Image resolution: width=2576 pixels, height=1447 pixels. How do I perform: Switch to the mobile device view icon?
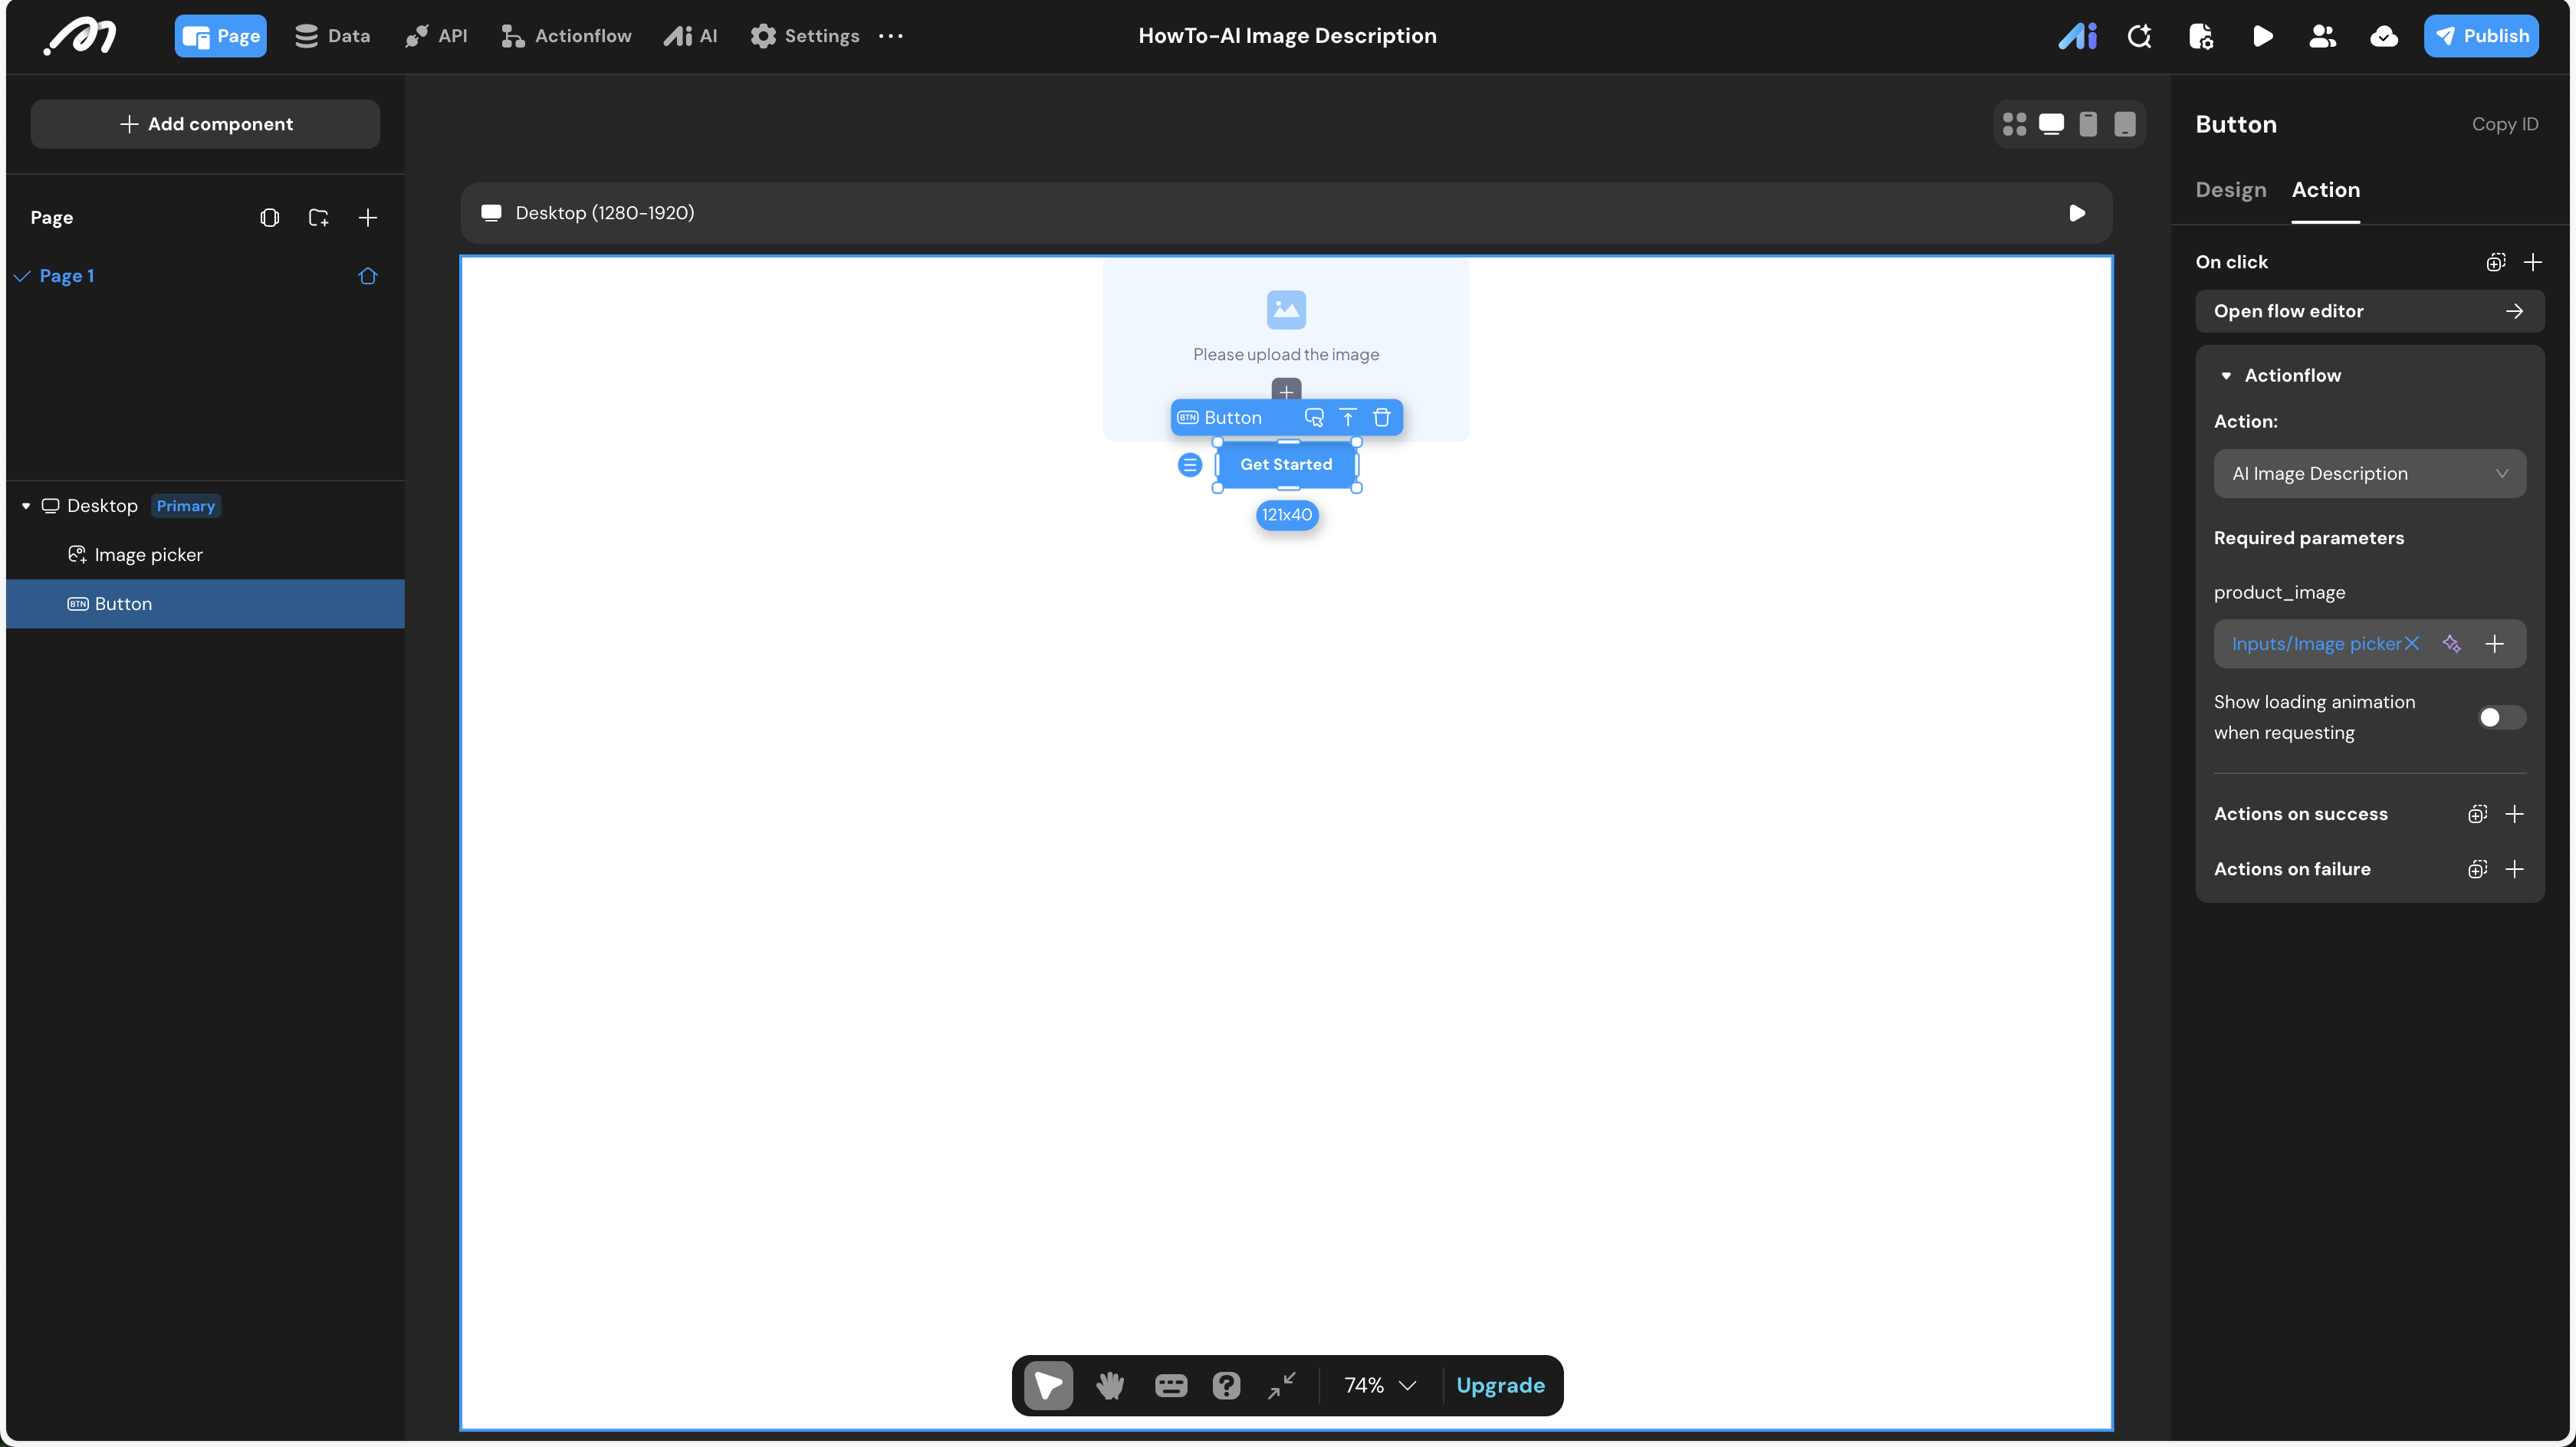pyautogui.click(x=2088, y=124)
